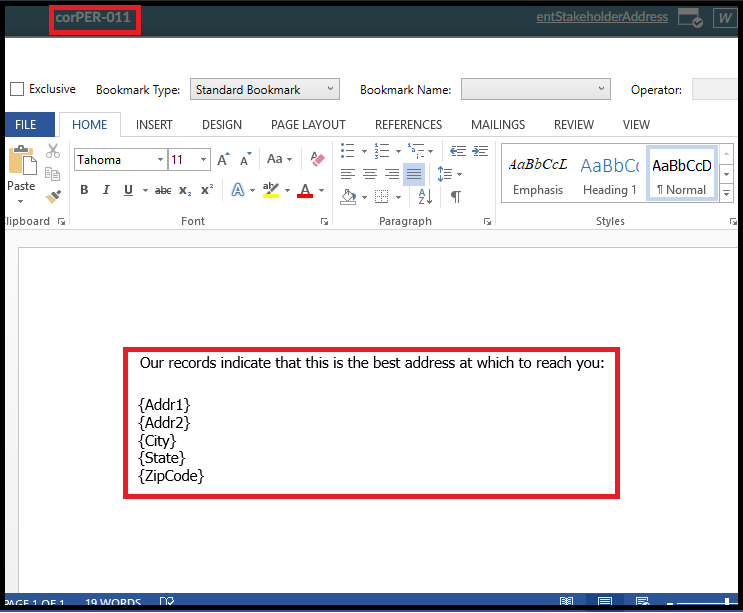Apply Heading 1 style
The width and height of the screenshot is (743, 613).
tap(610, 175)
